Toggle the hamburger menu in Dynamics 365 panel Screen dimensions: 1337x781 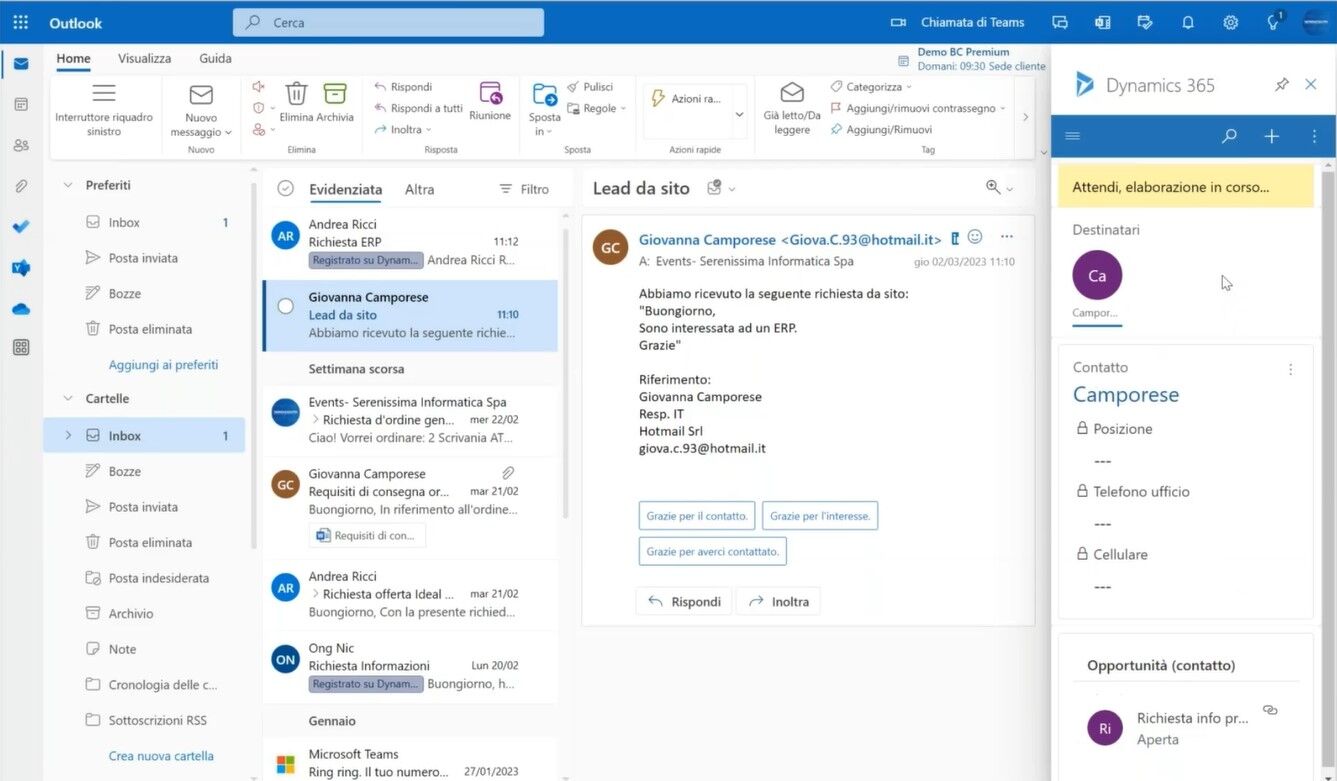(1072, 135)
